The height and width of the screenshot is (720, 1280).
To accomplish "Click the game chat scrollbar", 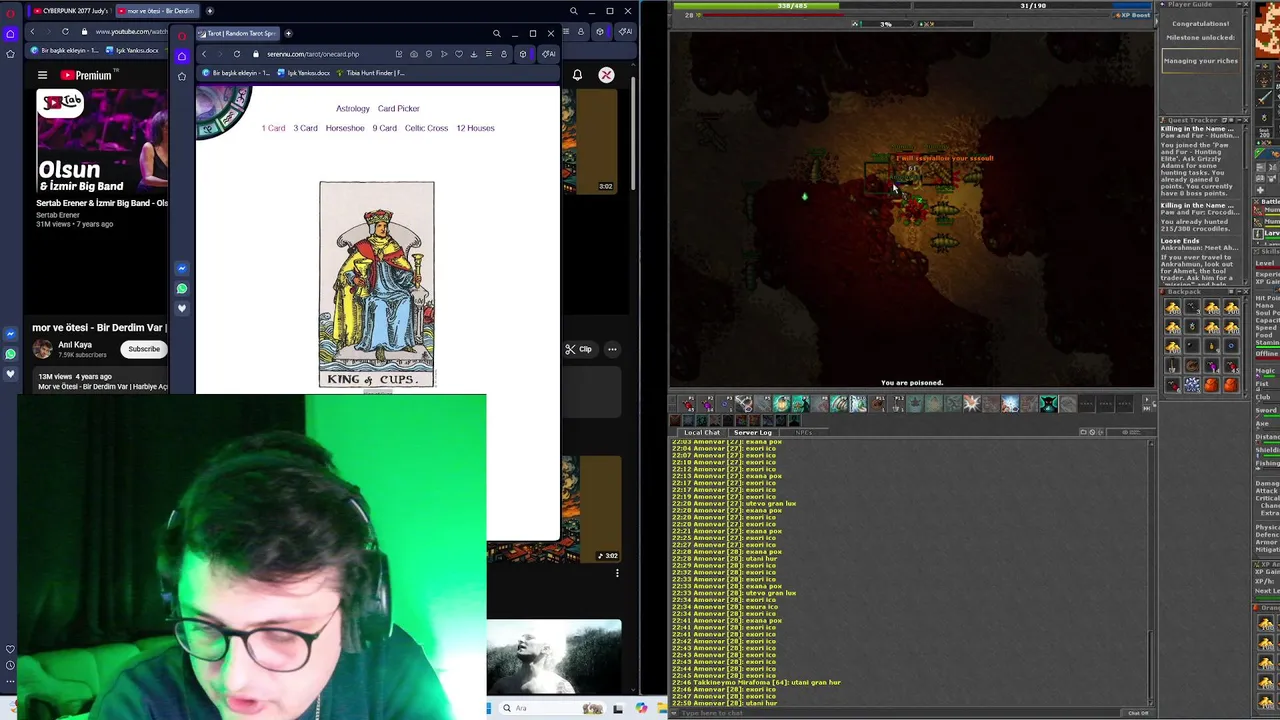I will (1151, 572).
